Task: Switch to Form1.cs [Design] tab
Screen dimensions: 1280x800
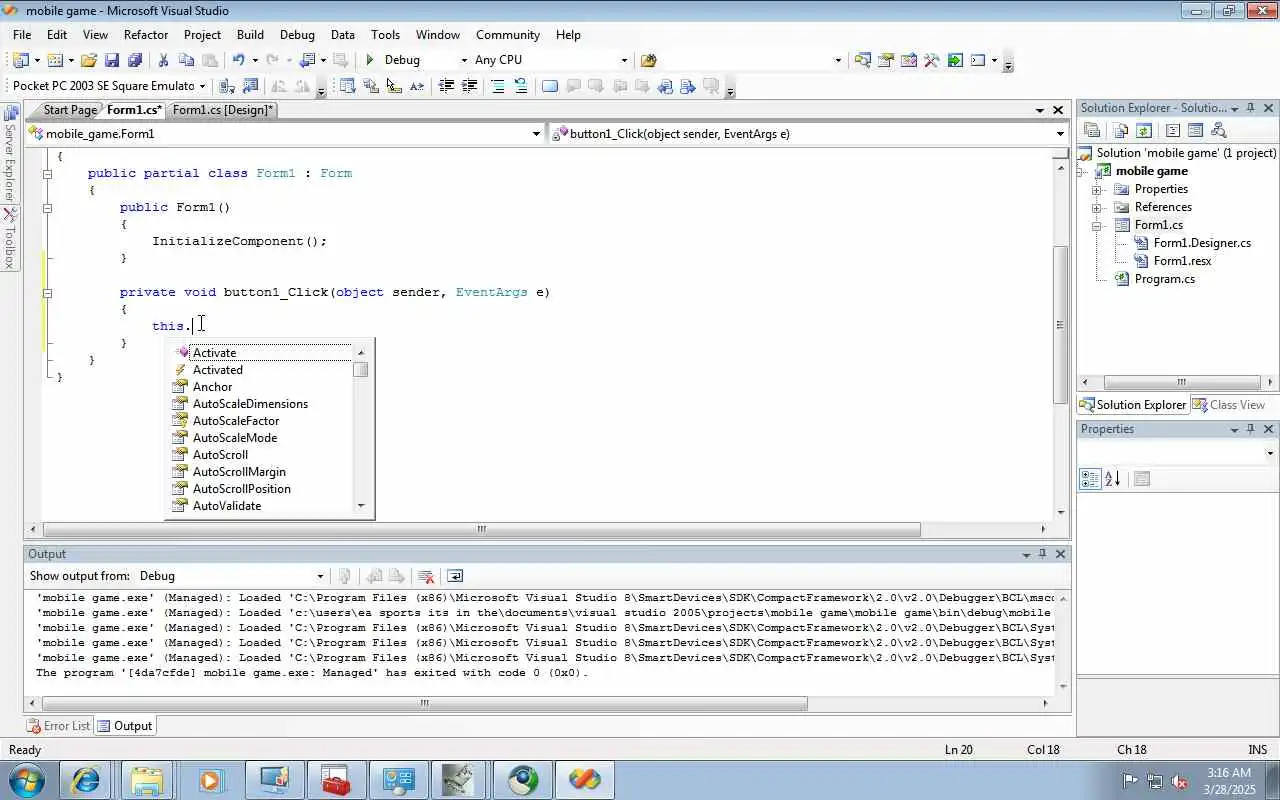Action: (222, 110)
